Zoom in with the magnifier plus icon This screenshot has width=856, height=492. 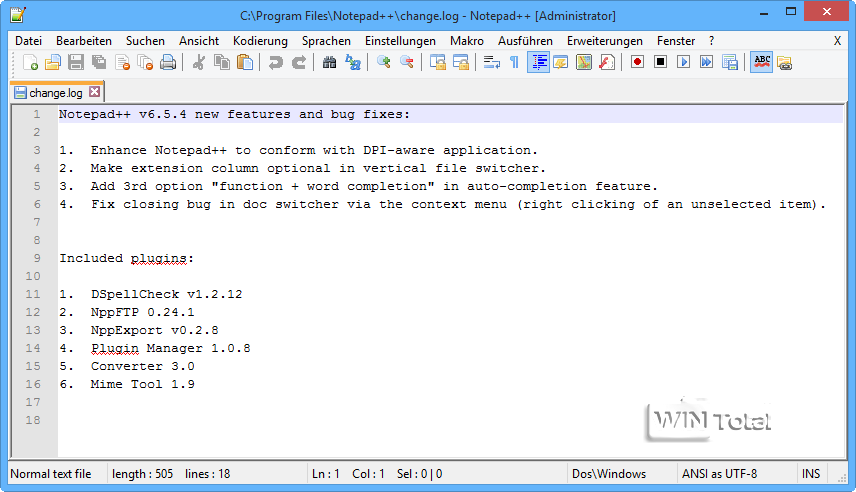pos(384,62)
